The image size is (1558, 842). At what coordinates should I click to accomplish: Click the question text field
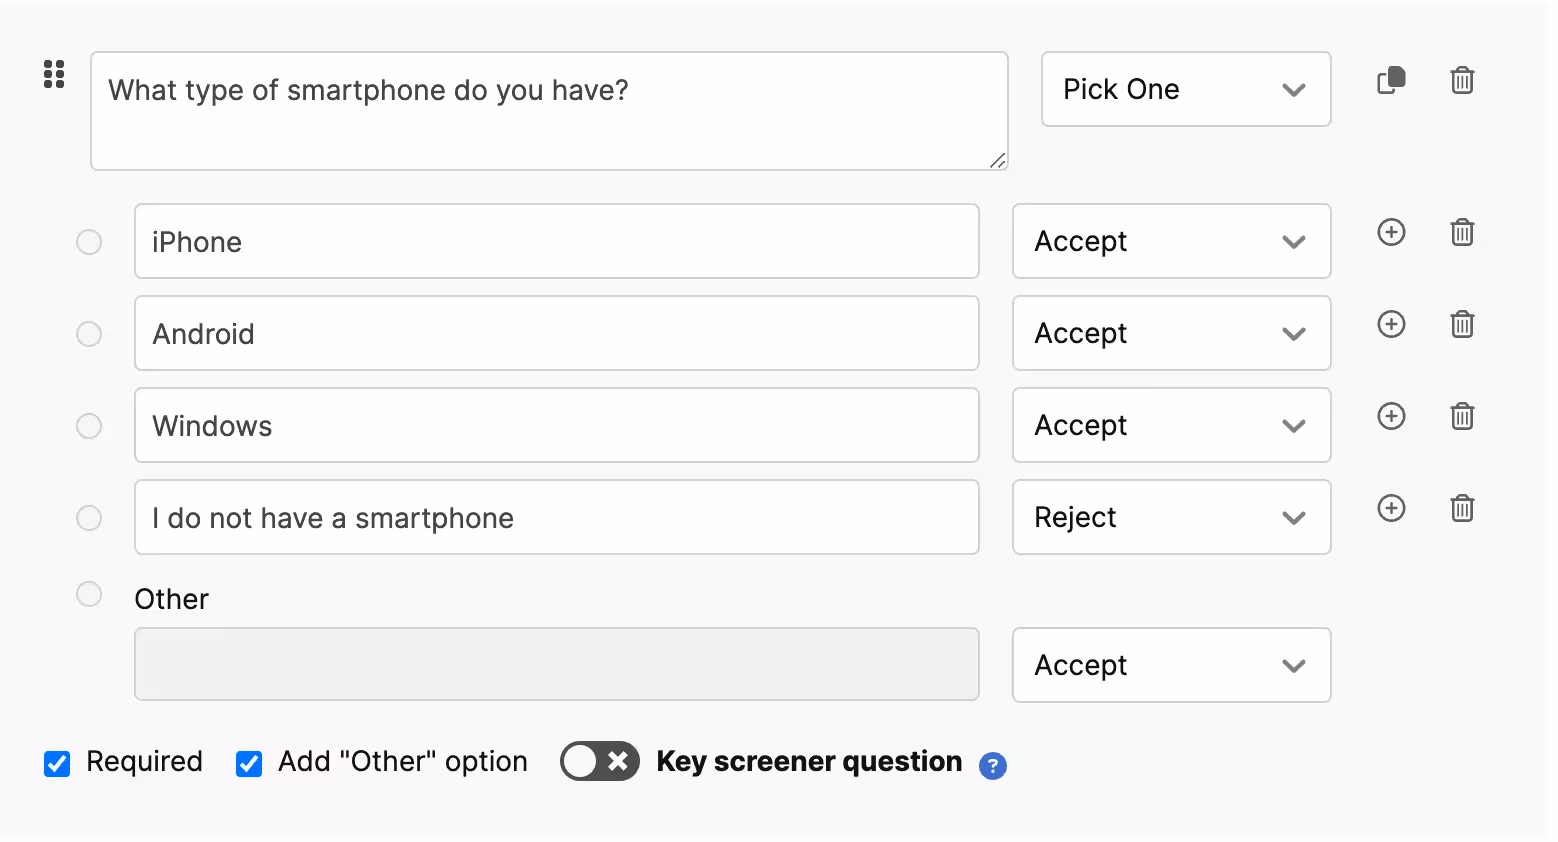click(548, 111)
